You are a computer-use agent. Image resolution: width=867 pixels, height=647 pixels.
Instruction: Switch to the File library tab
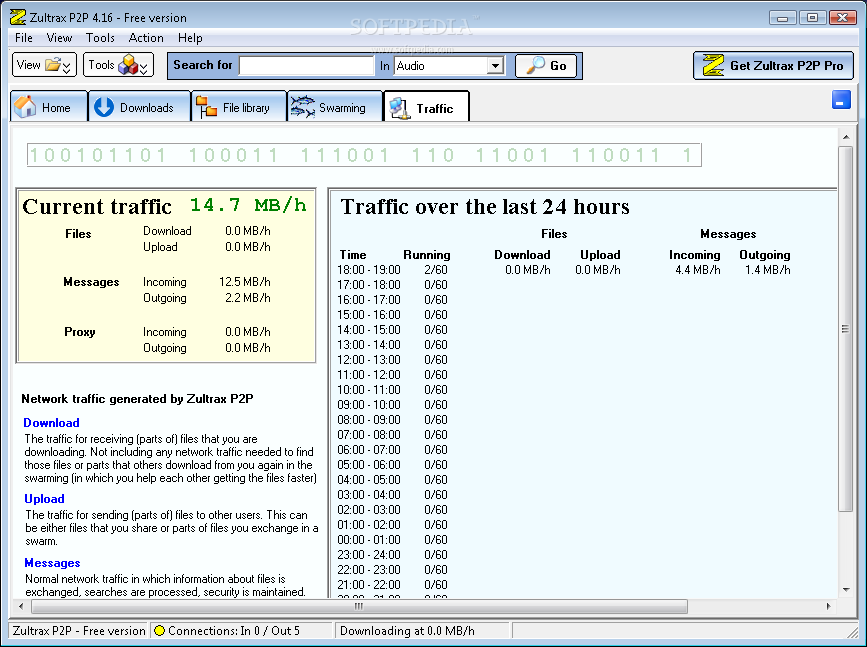[x=239, y=107]
